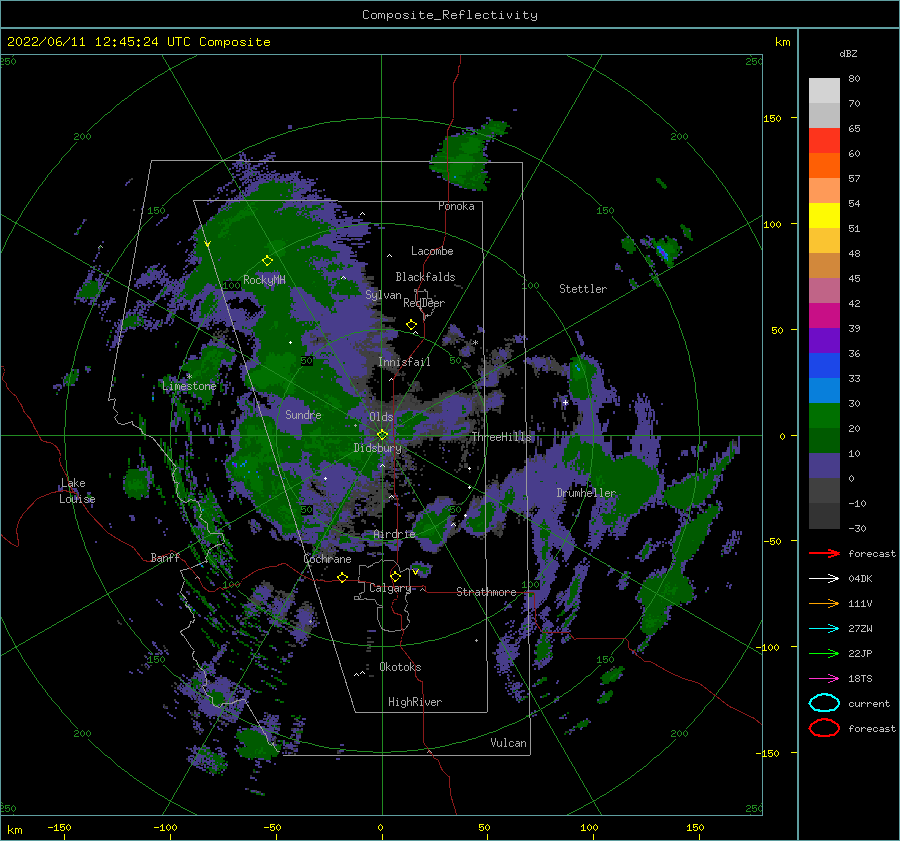The height and width of the screenshot is (841, 900).
Task: Select the yellow diamond marker below RedDeer
Action: (411, 324)
